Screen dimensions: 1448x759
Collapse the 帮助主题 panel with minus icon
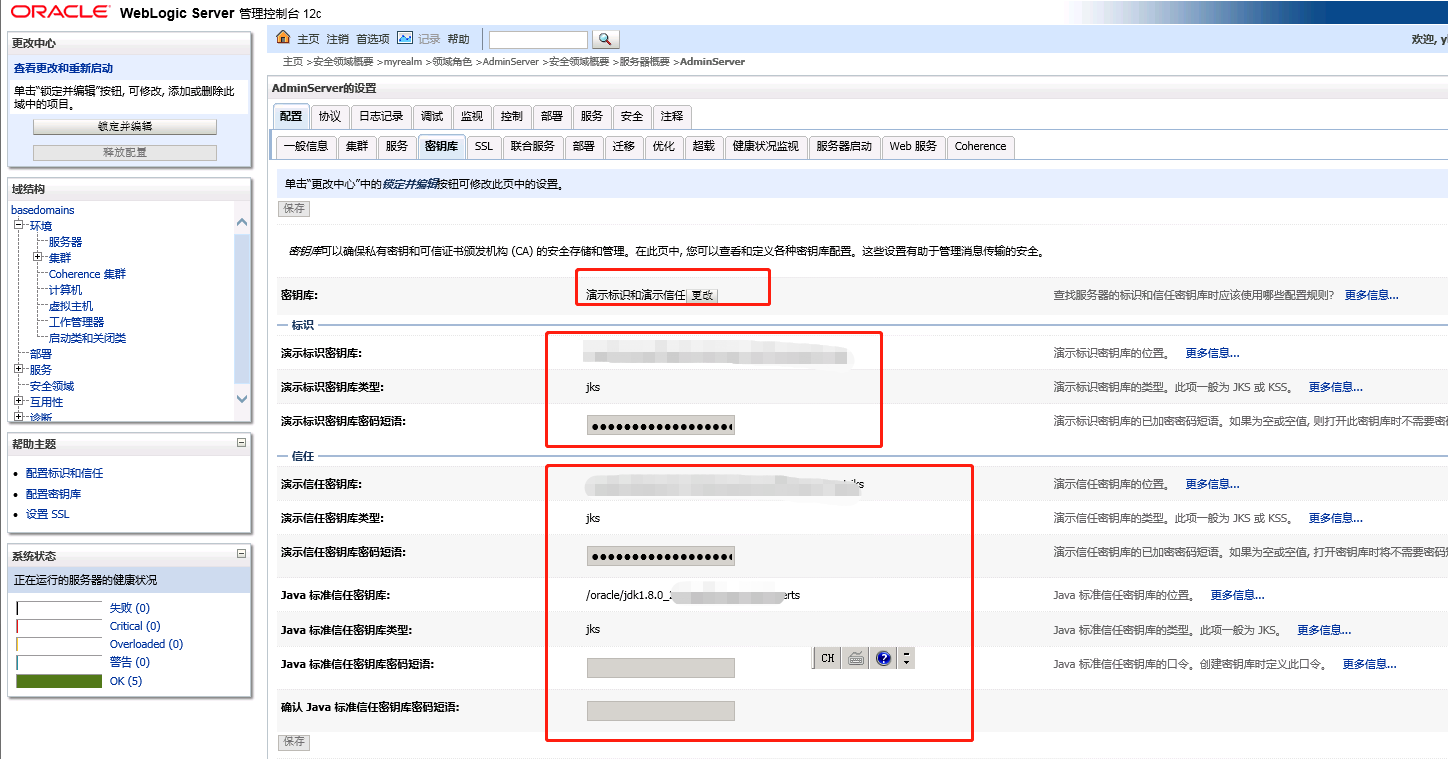tap(241, 442)
